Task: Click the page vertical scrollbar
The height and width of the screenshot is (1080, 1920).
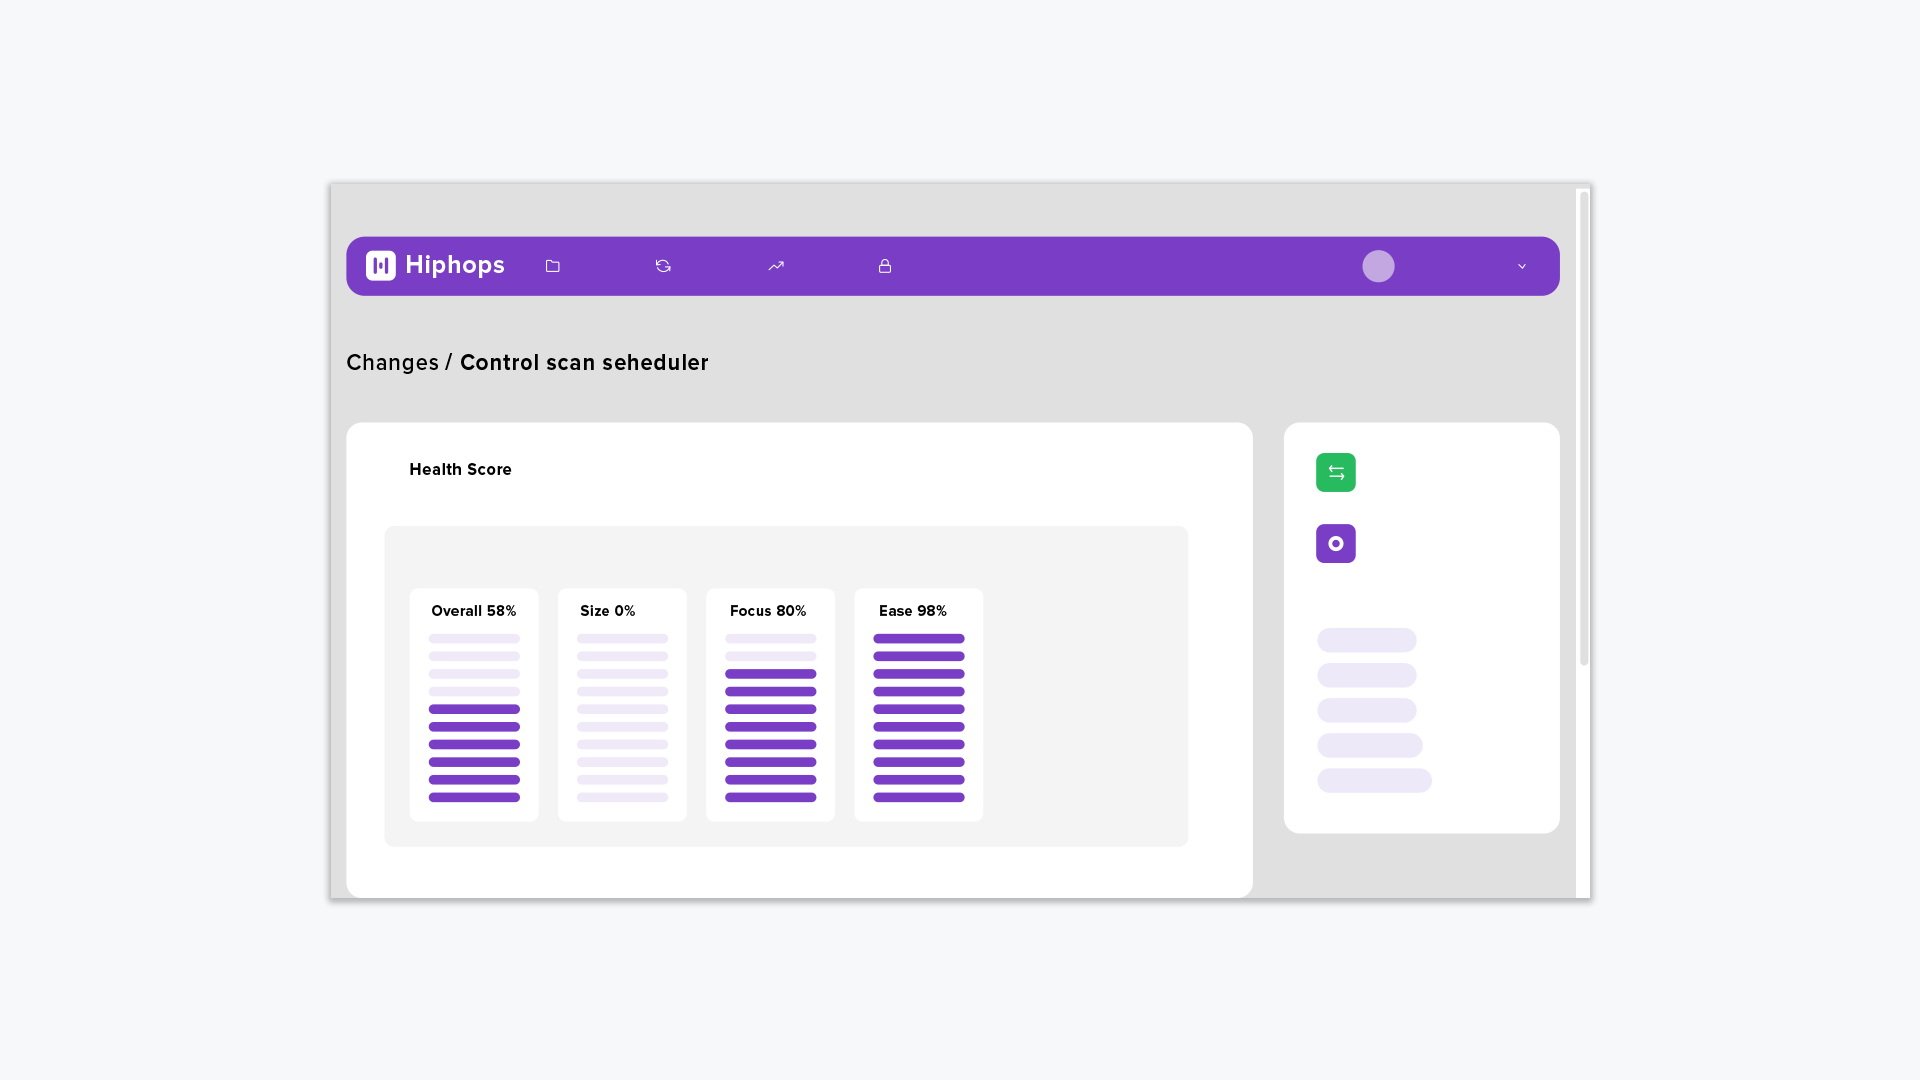Action: 1583,430
